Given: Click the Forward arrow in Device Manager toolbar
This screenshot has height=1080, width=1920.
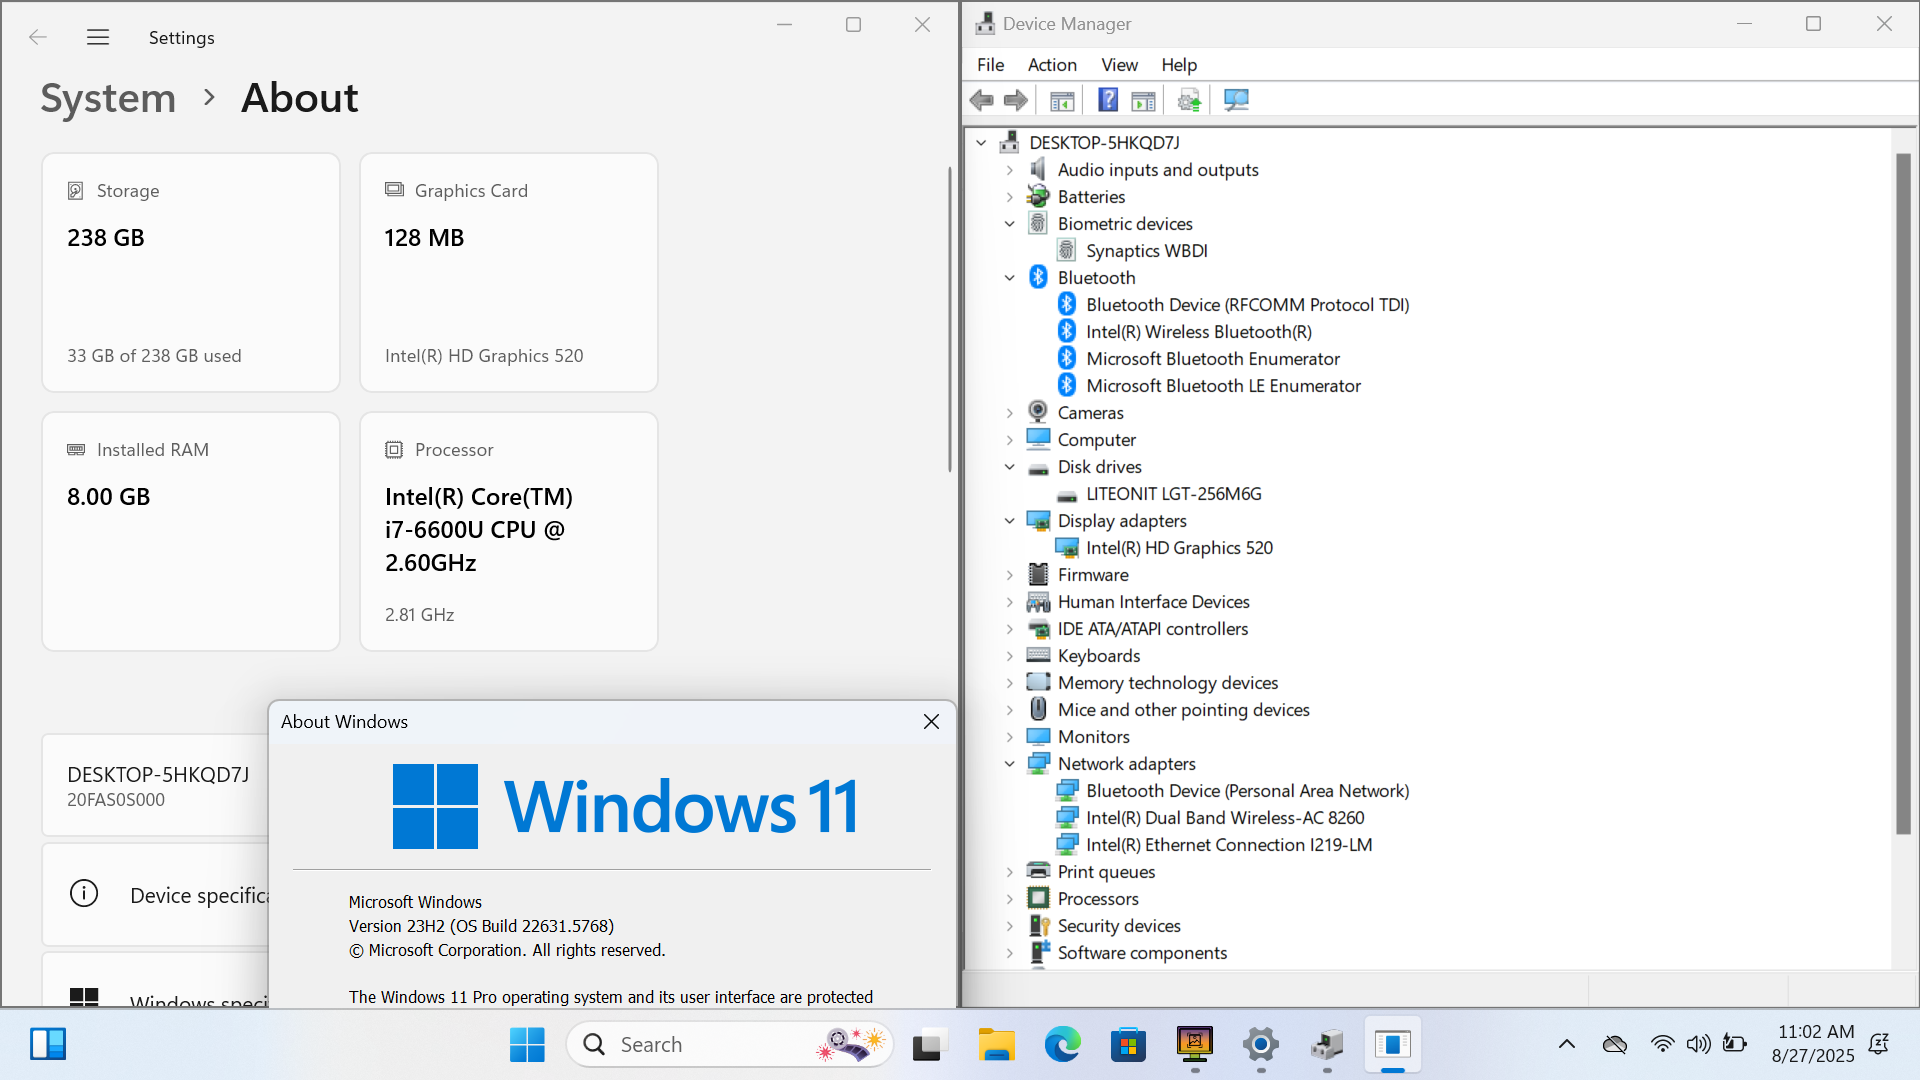Looking at the screenshot, I should coord(1016,100).
